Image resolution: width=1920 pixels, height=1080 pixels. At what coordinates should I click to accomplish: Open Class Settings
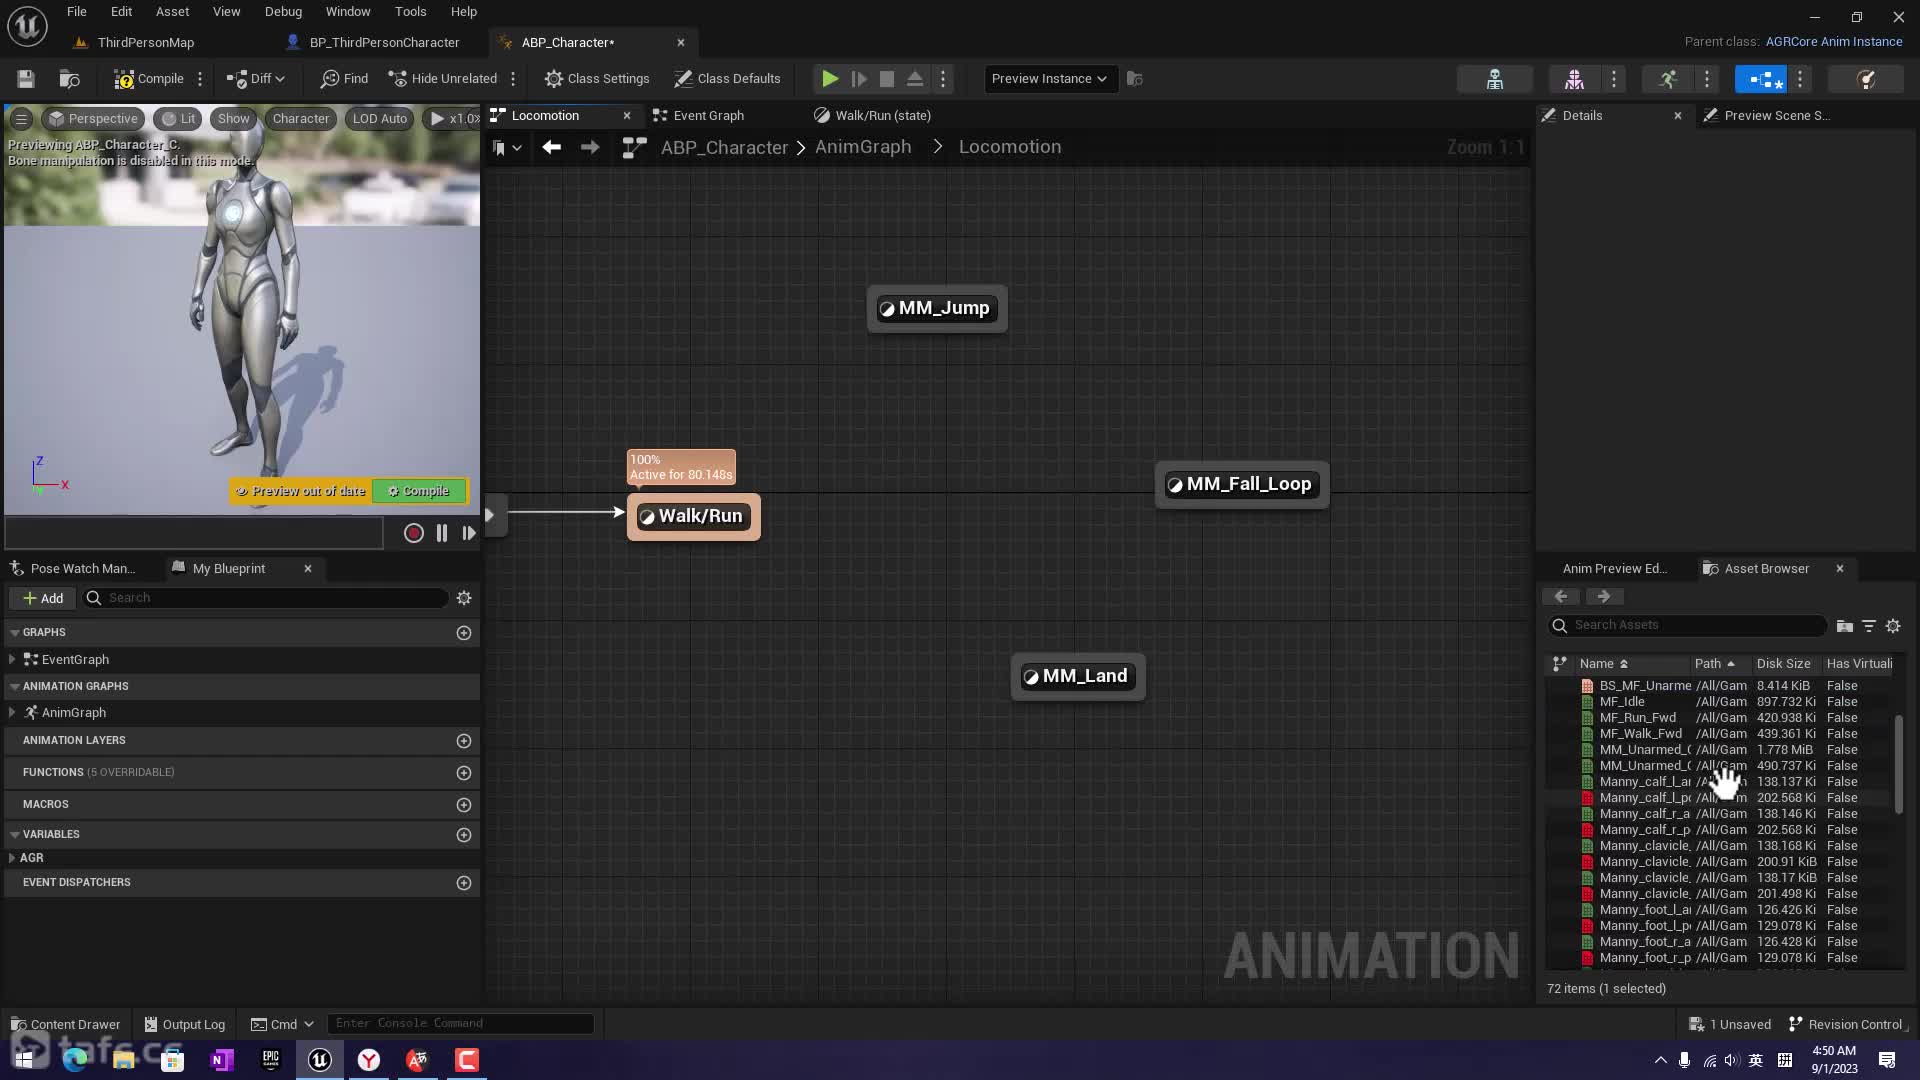(x=597, y=79)
